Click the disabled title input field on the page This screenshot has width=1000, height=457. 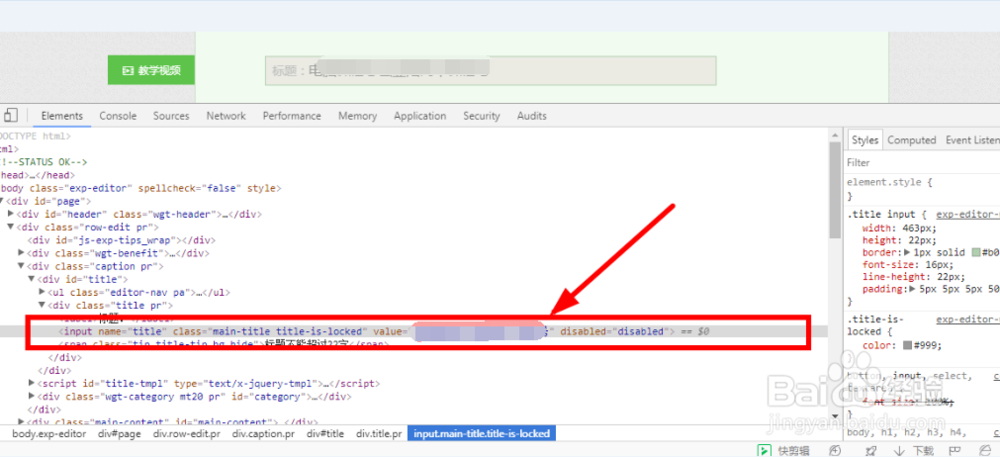pyautogui.click(x=490, y=71)
